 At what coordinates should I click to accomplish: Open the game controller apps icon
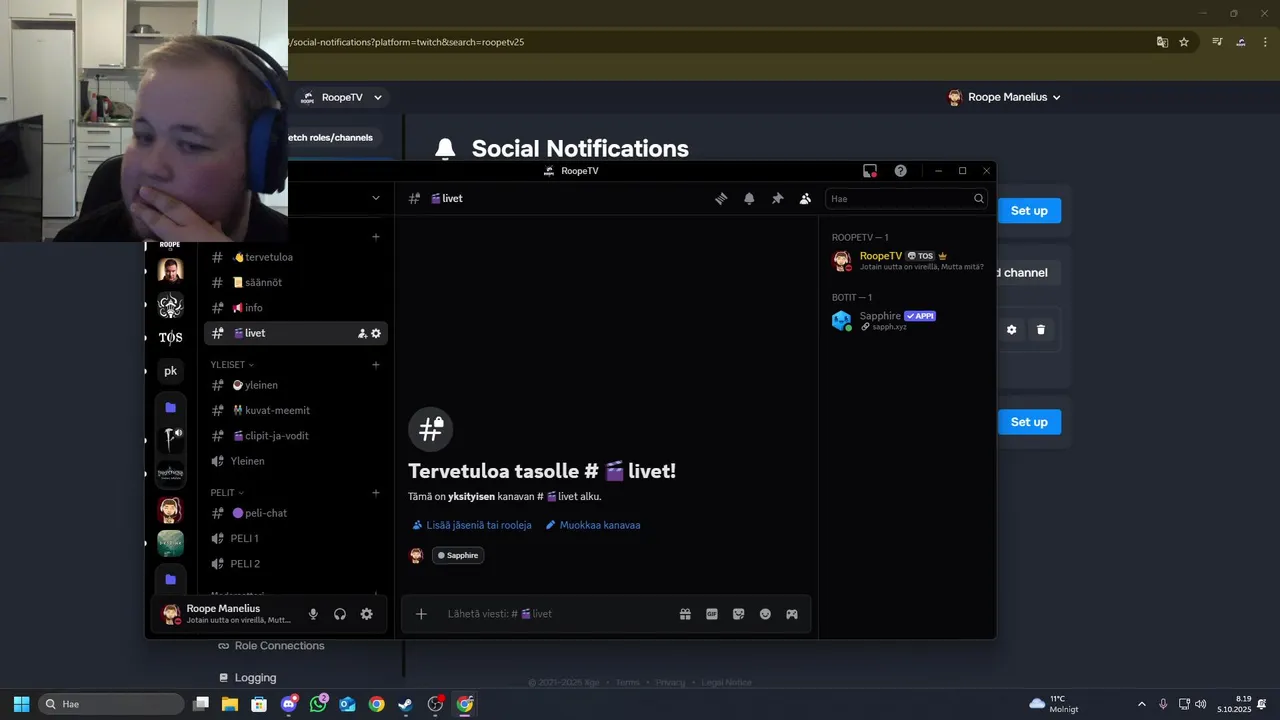(x=792, y=614)
